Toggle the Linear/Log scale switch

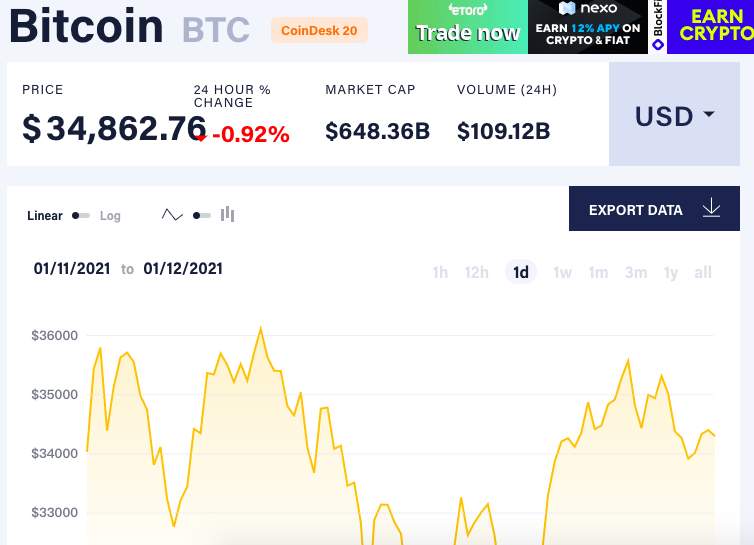click(81, 215)
